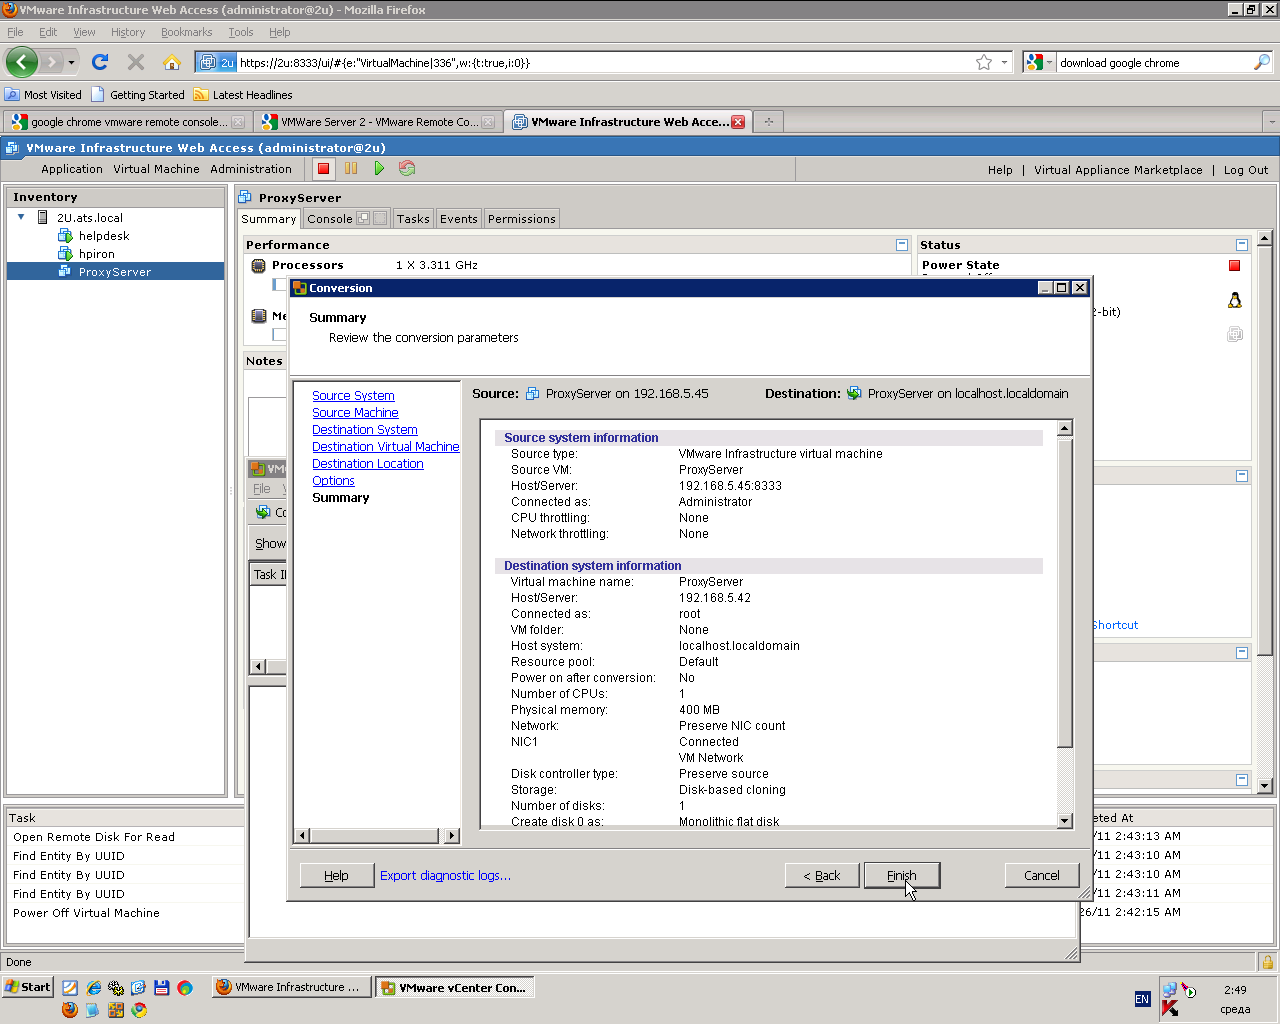The width and height of the screenshot is (1280, 1024).
Task: Go to the Firefox Home page icon
Action: click(x=172, y=62)
